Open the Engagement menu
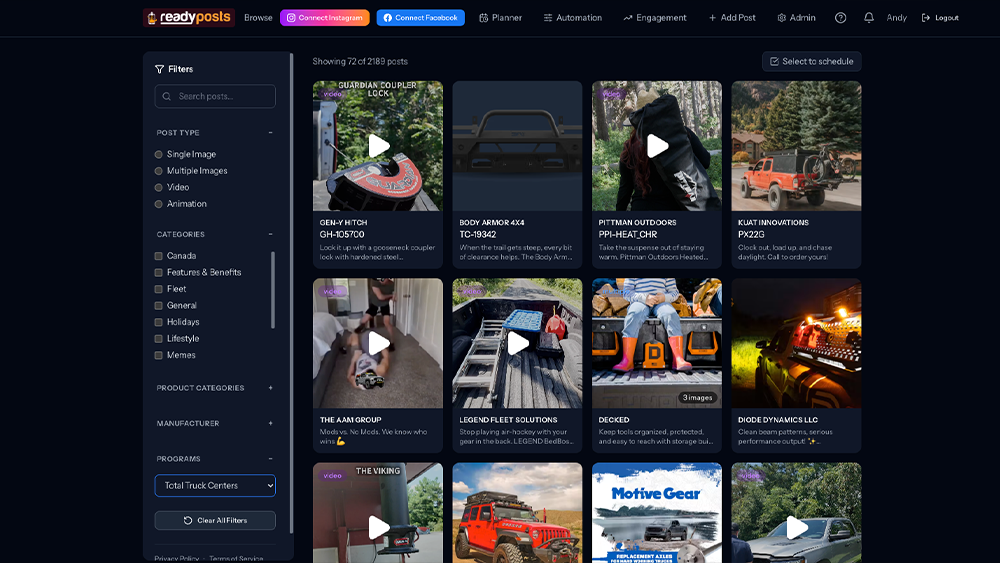This screenshot has height=563, width=1000. pyautogui.click(x=655, y=18)
